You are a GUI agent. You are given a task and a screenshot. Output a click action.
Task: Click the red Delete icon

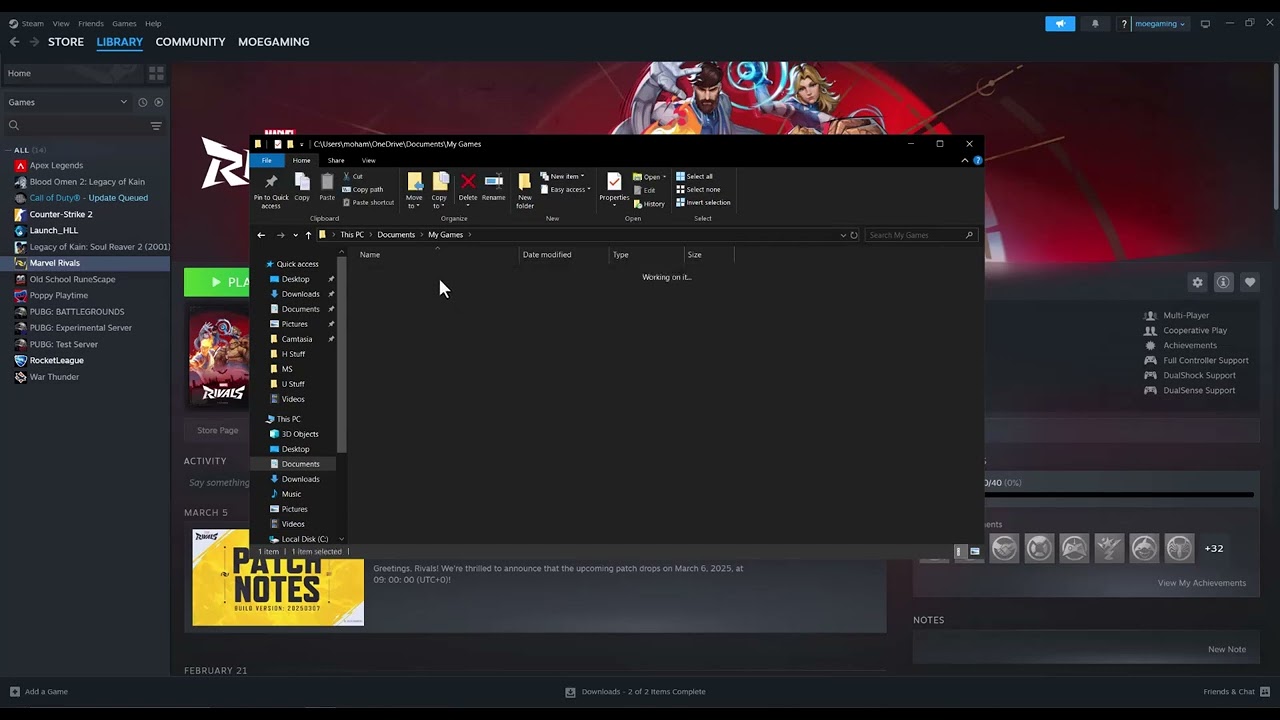tap(468, 181)
